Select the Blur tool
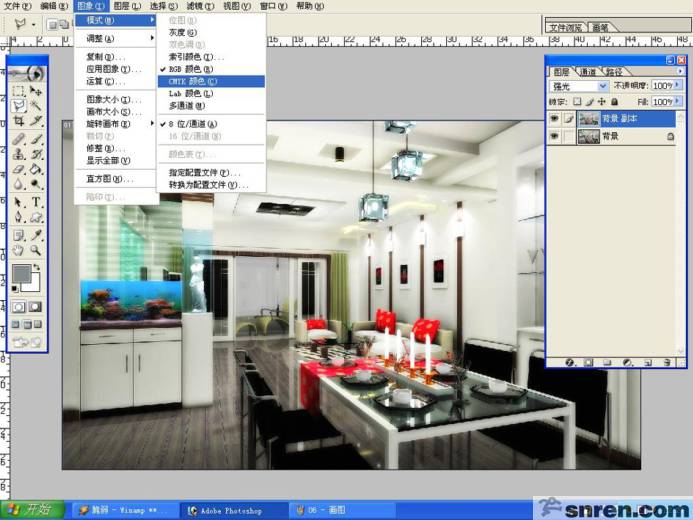 click(x=18, y=184)
